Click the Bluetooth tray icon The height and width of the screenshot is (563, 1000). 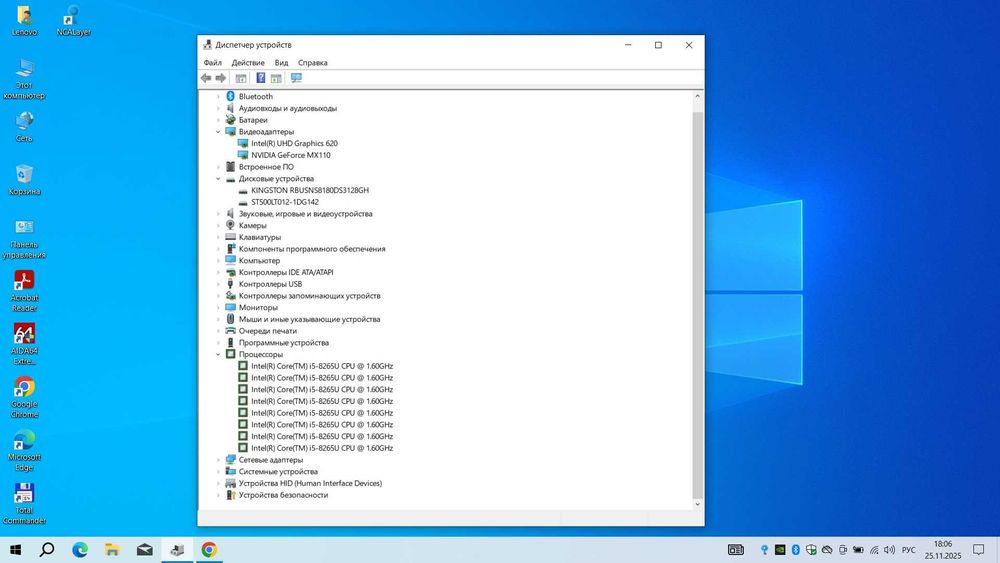pos(795,550)
